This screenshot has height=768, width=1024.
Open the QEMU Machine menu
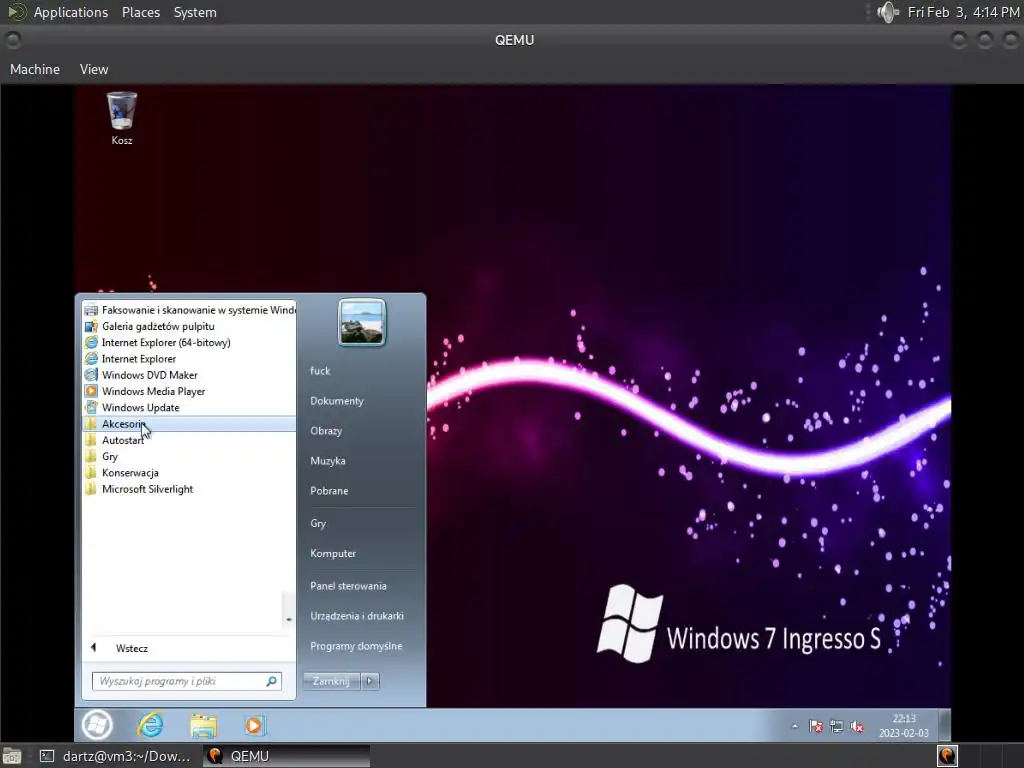[x=35, y=69]
